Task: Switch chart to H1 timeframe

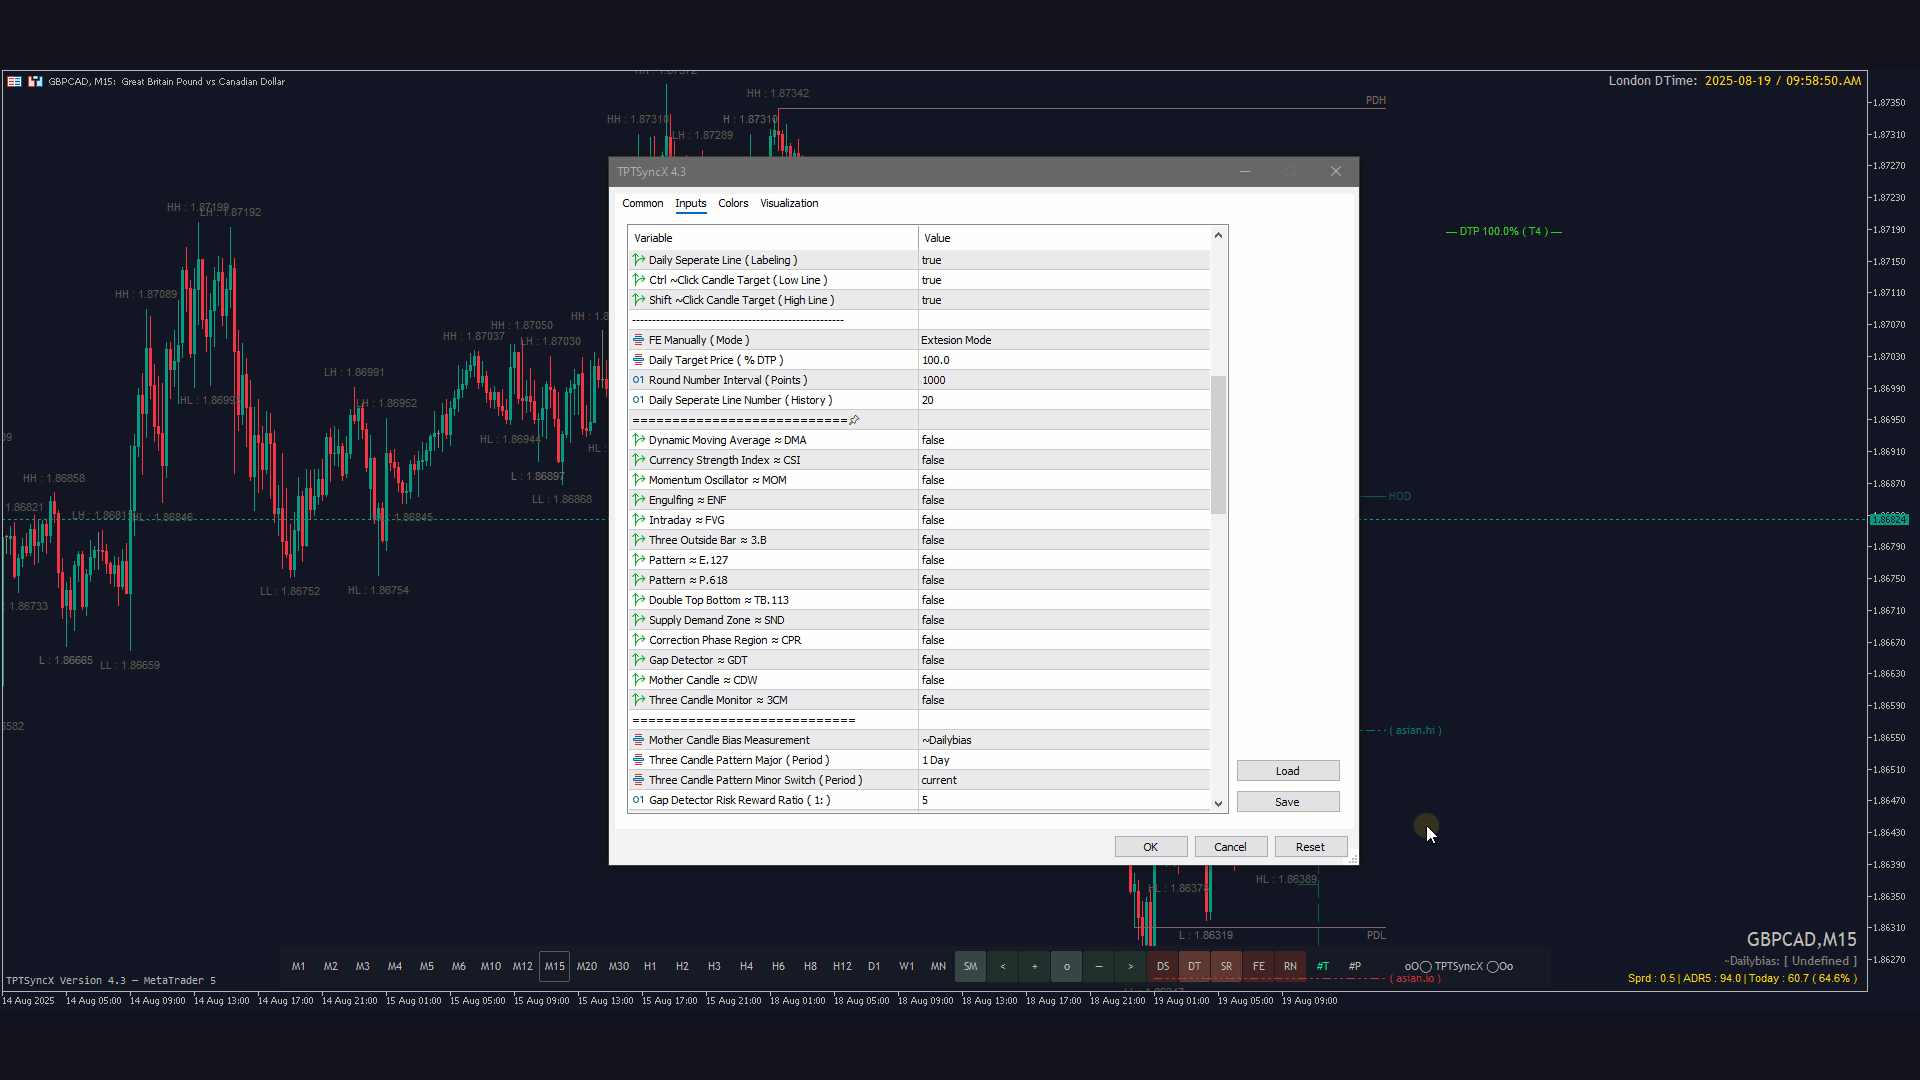Action: (x=650, y=966)
